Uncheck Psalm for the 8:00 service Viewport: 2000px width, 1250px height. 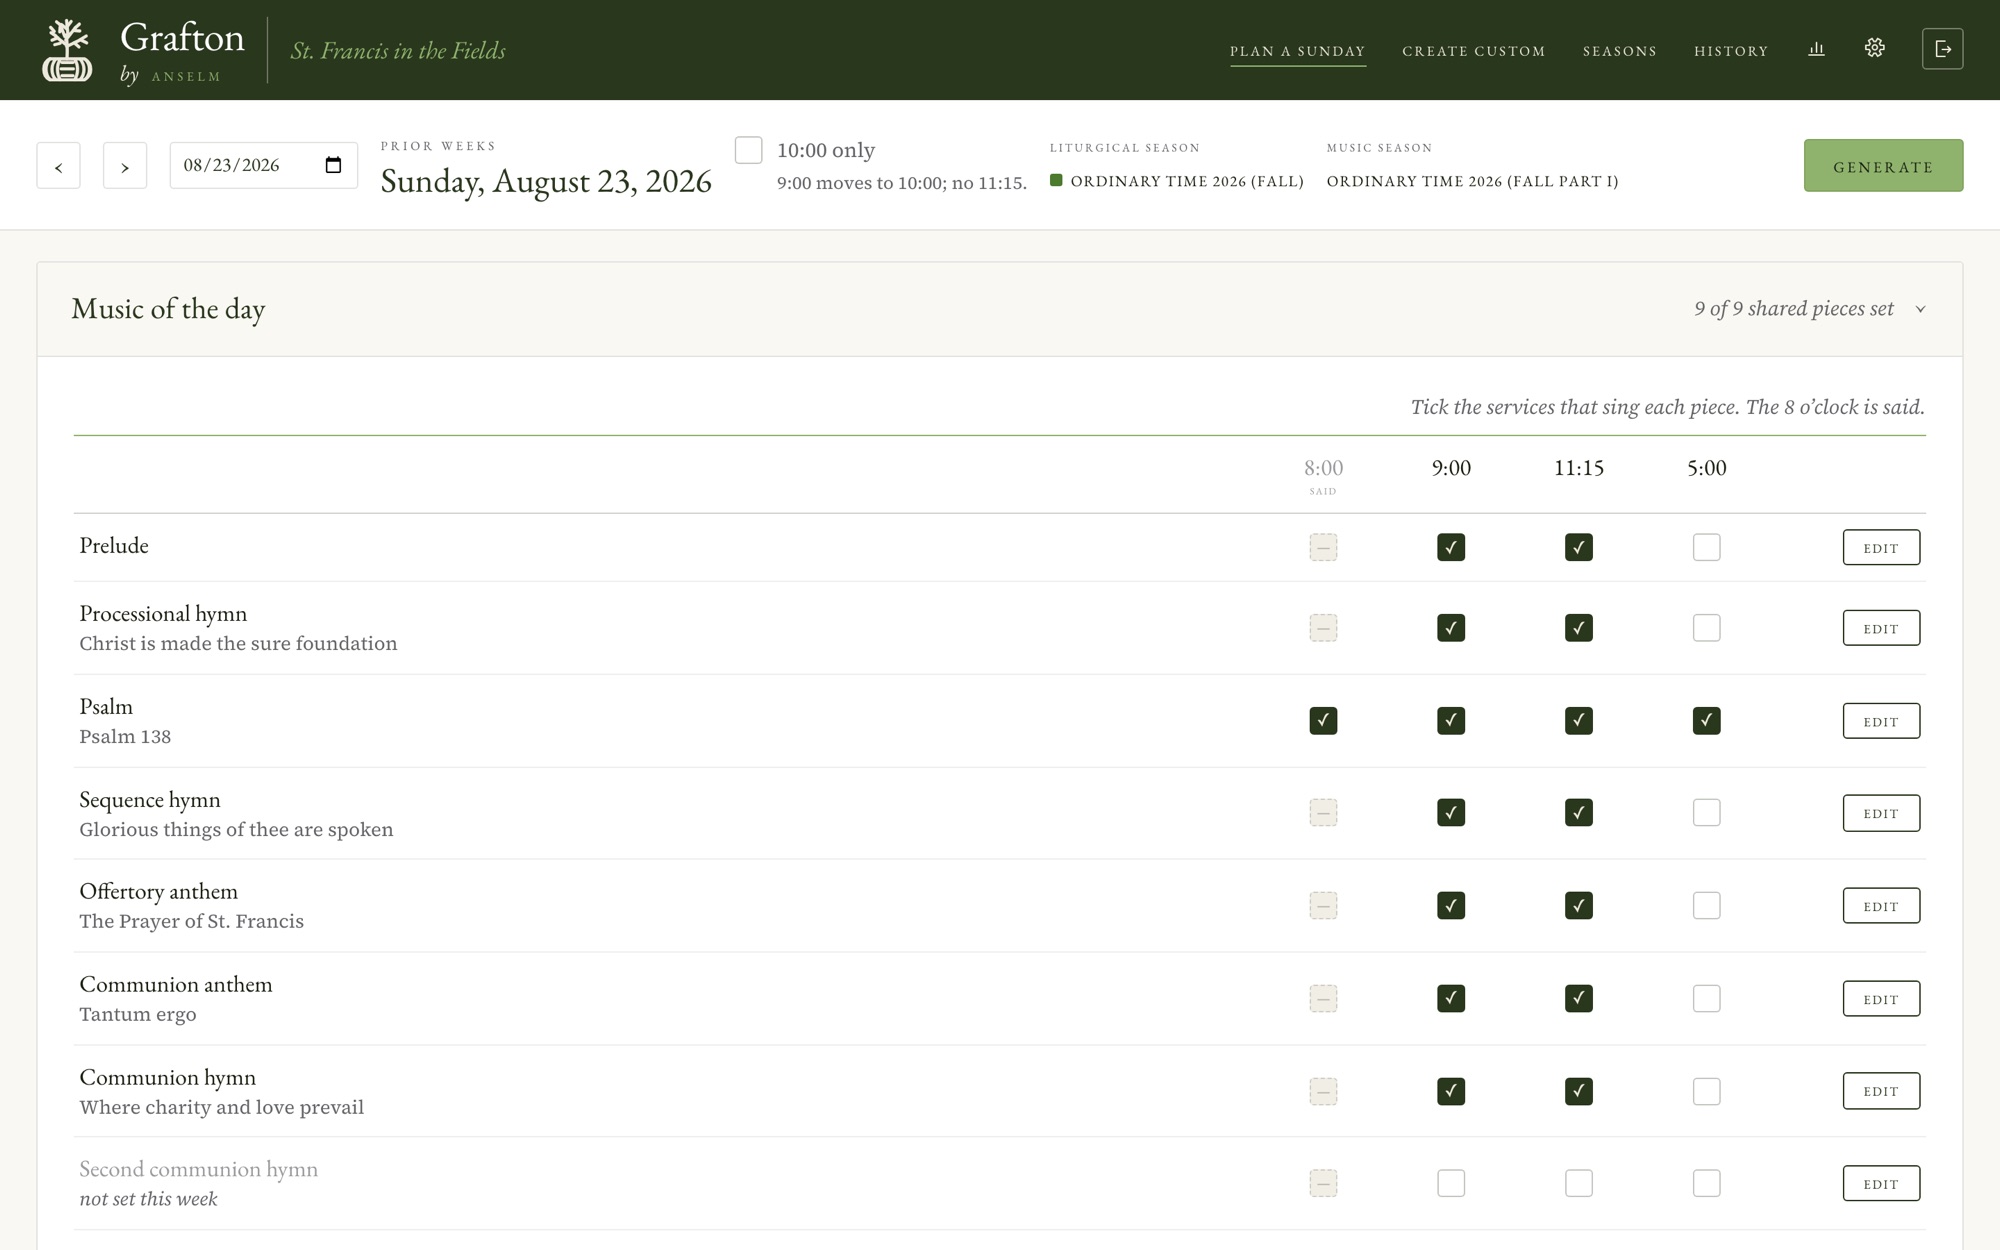coord(1323,720)
